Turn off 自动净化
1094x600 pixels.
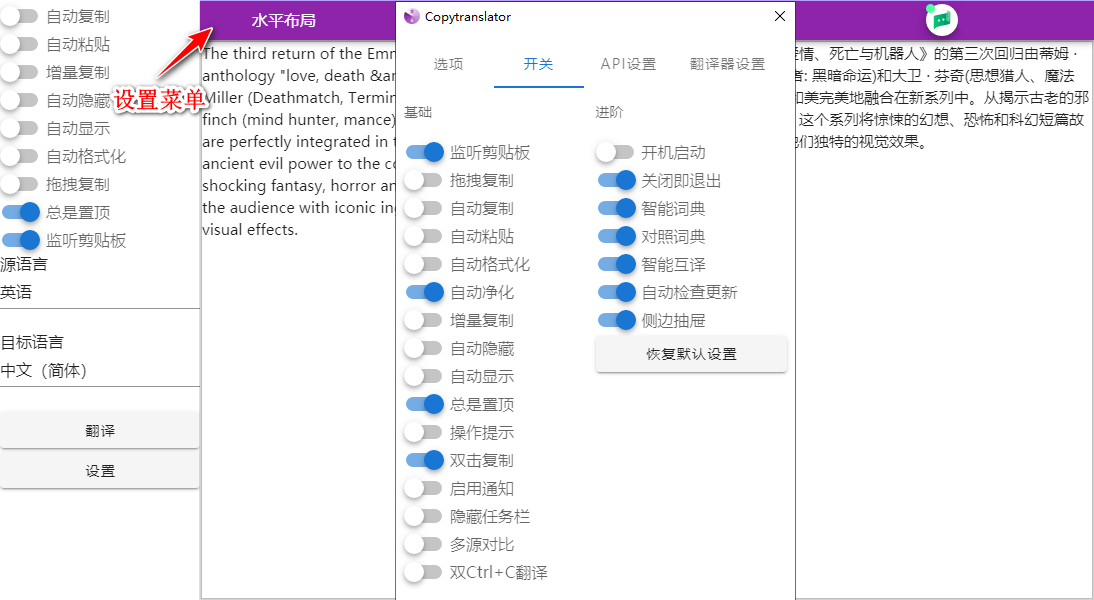coord(425,292)
